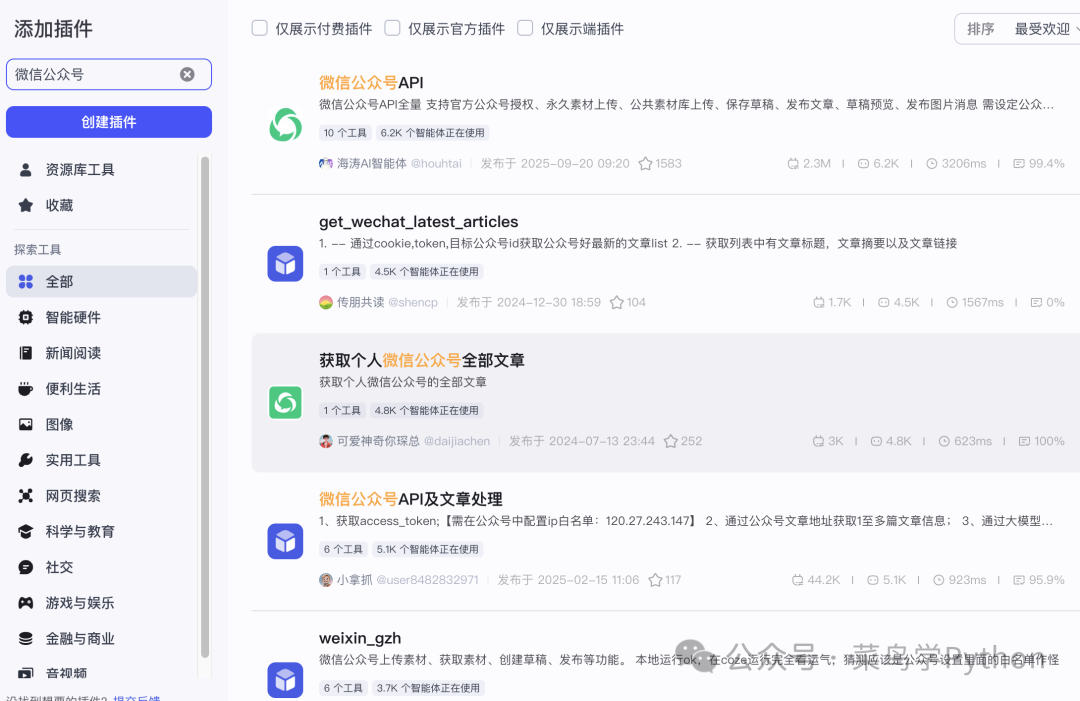1080x701 pixels.
Task: Click the star icon beside 117
Action: click(x=656, y=580)
